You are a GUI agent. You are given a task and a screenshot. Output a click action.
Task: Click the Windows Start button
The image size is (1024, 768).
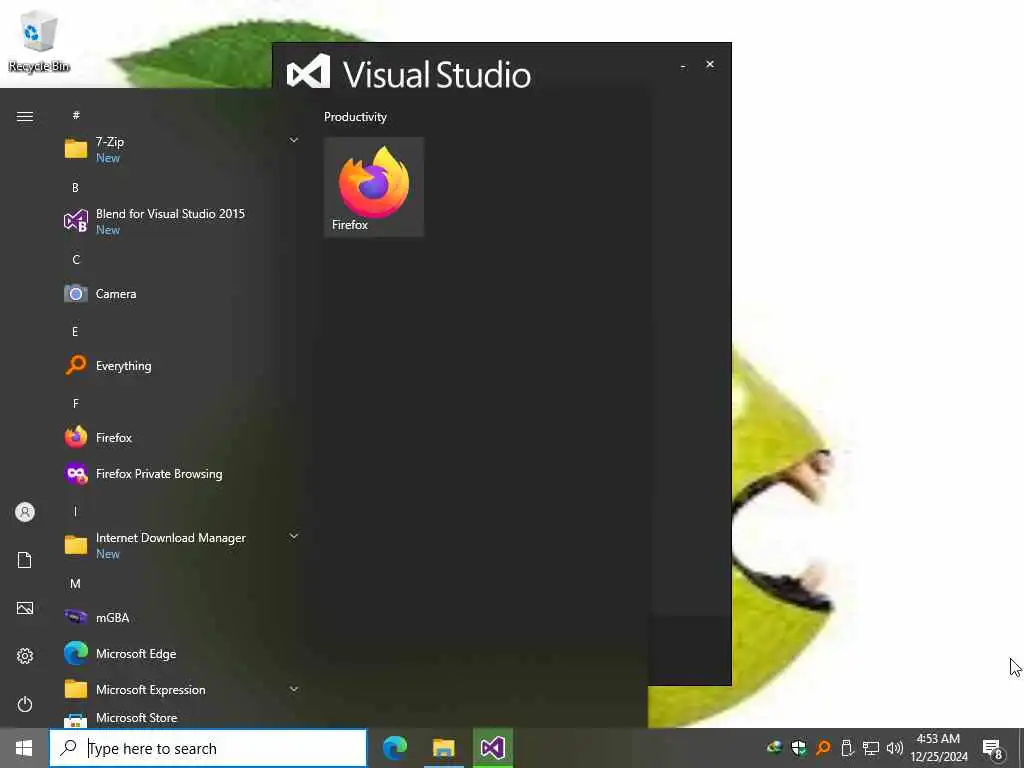click(24, 748)
